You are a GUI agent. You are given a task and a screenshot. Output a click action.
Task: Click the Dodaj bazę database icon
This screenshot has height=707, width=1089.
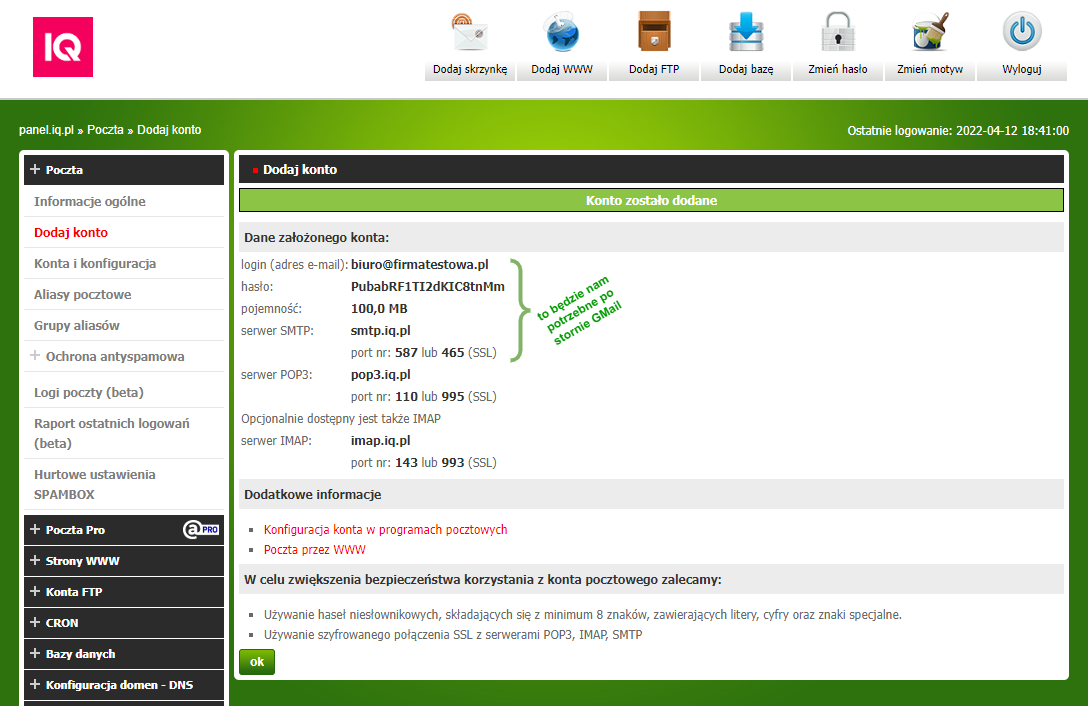(746, 34)
